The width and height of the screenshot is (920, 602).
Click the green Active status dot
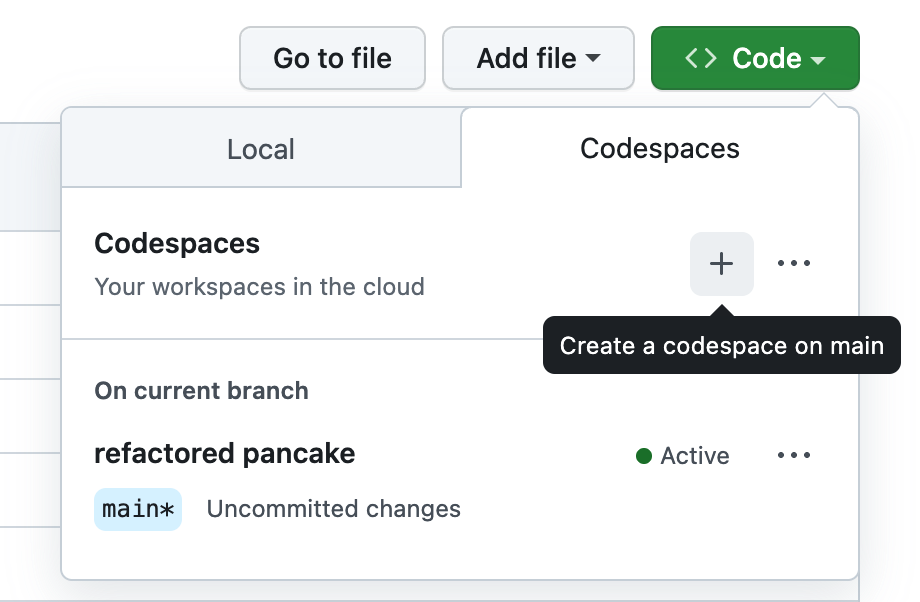[x=644, y=456]
